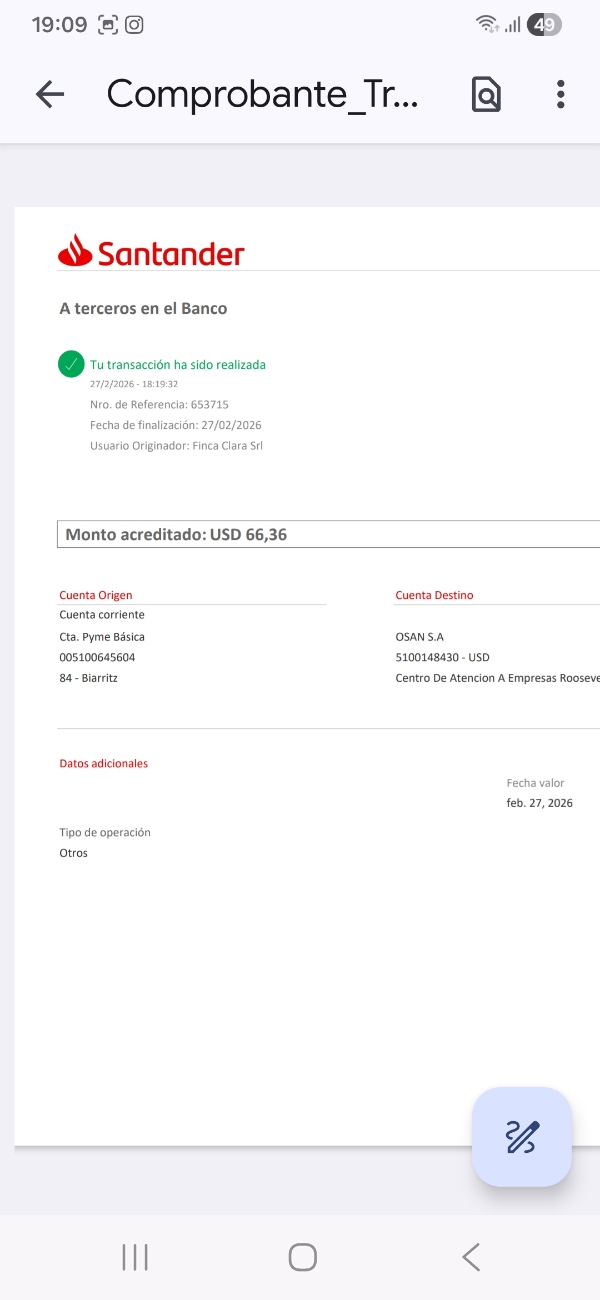Tap the green success checkmark icon
This screenshot has height=1300, width=600.
[x=71, y=365]
